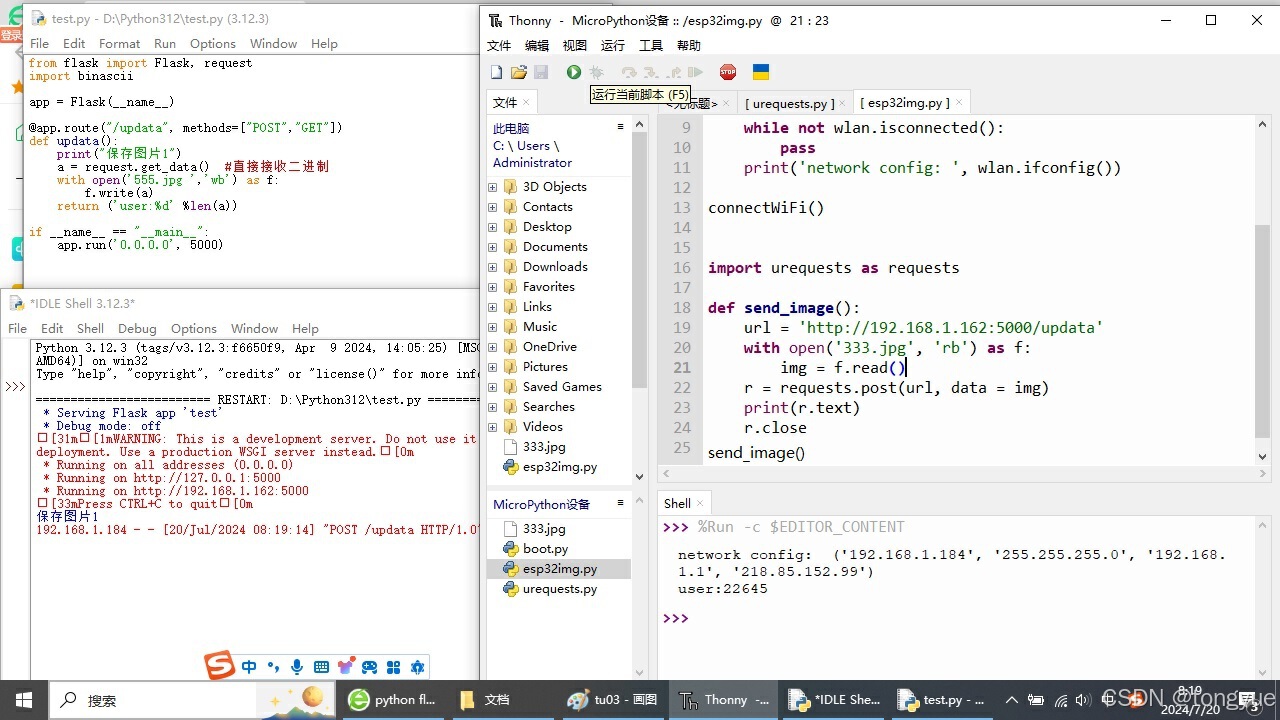Open the 'tu03 - 画图' taskbar window
The width and height of the screenshot is (1280, 720).
610,700
